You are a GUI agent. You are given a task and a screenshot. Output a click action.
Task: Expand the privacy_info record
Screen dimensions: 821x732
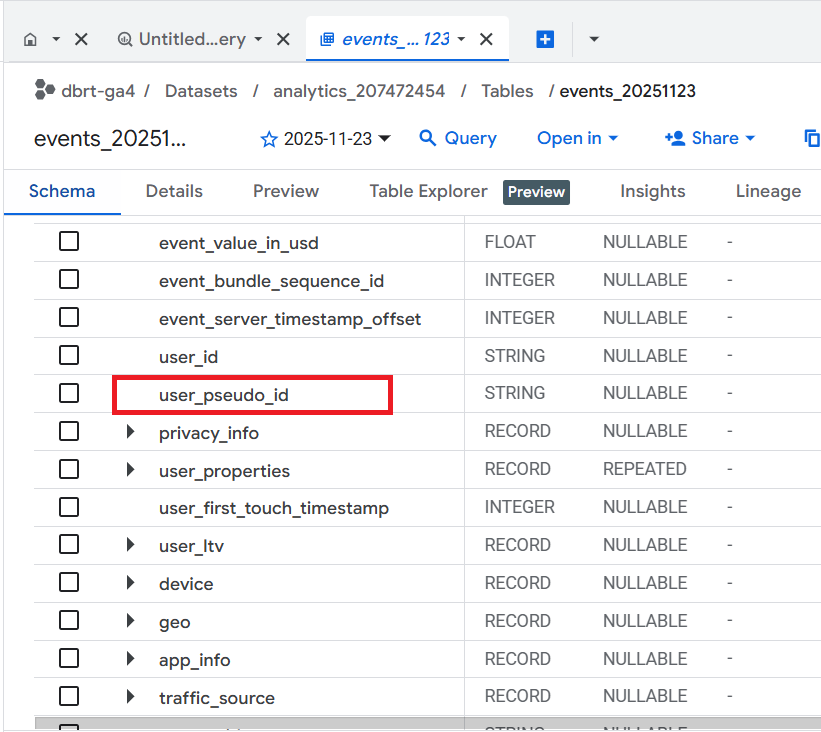tap(130, 432)
